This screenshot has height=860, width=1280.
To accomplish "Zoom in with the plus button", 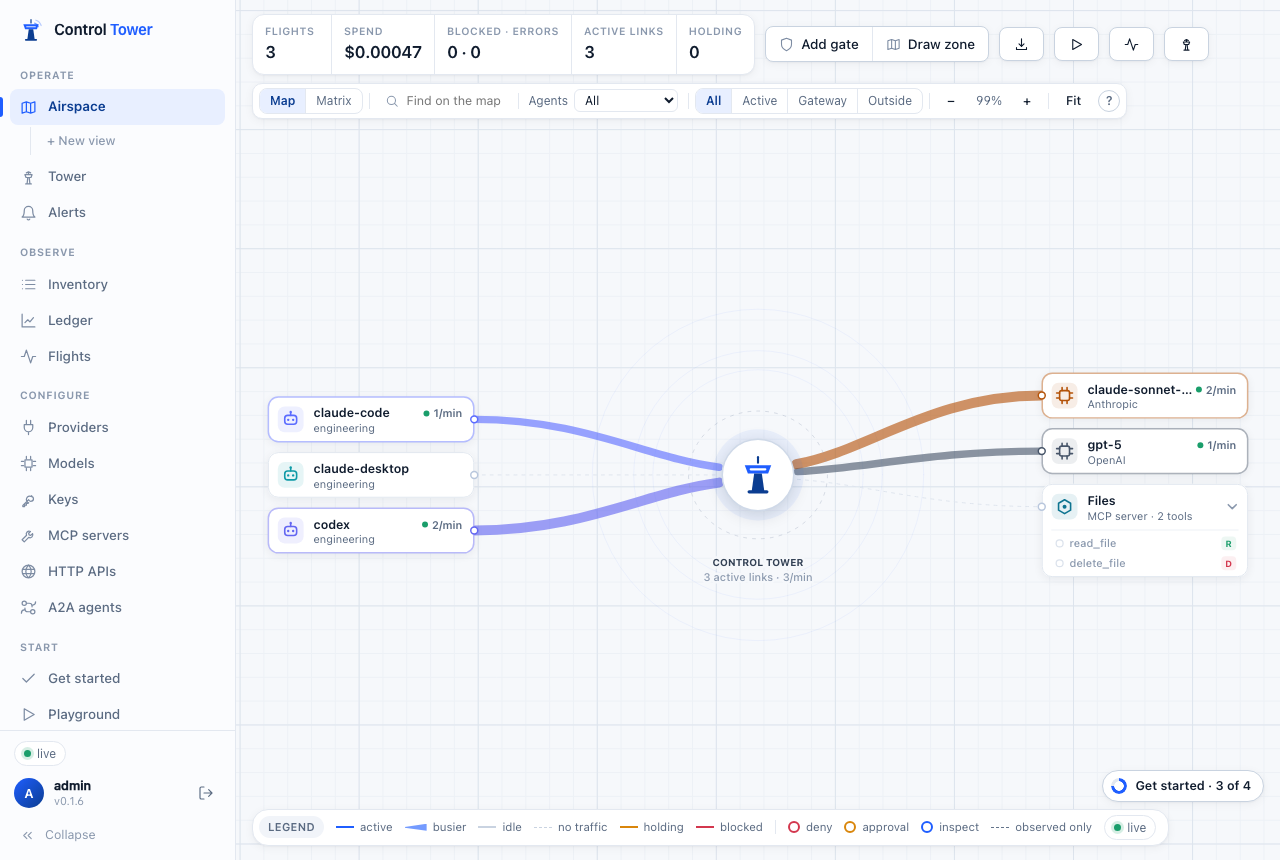I will tap(1027, 101).
